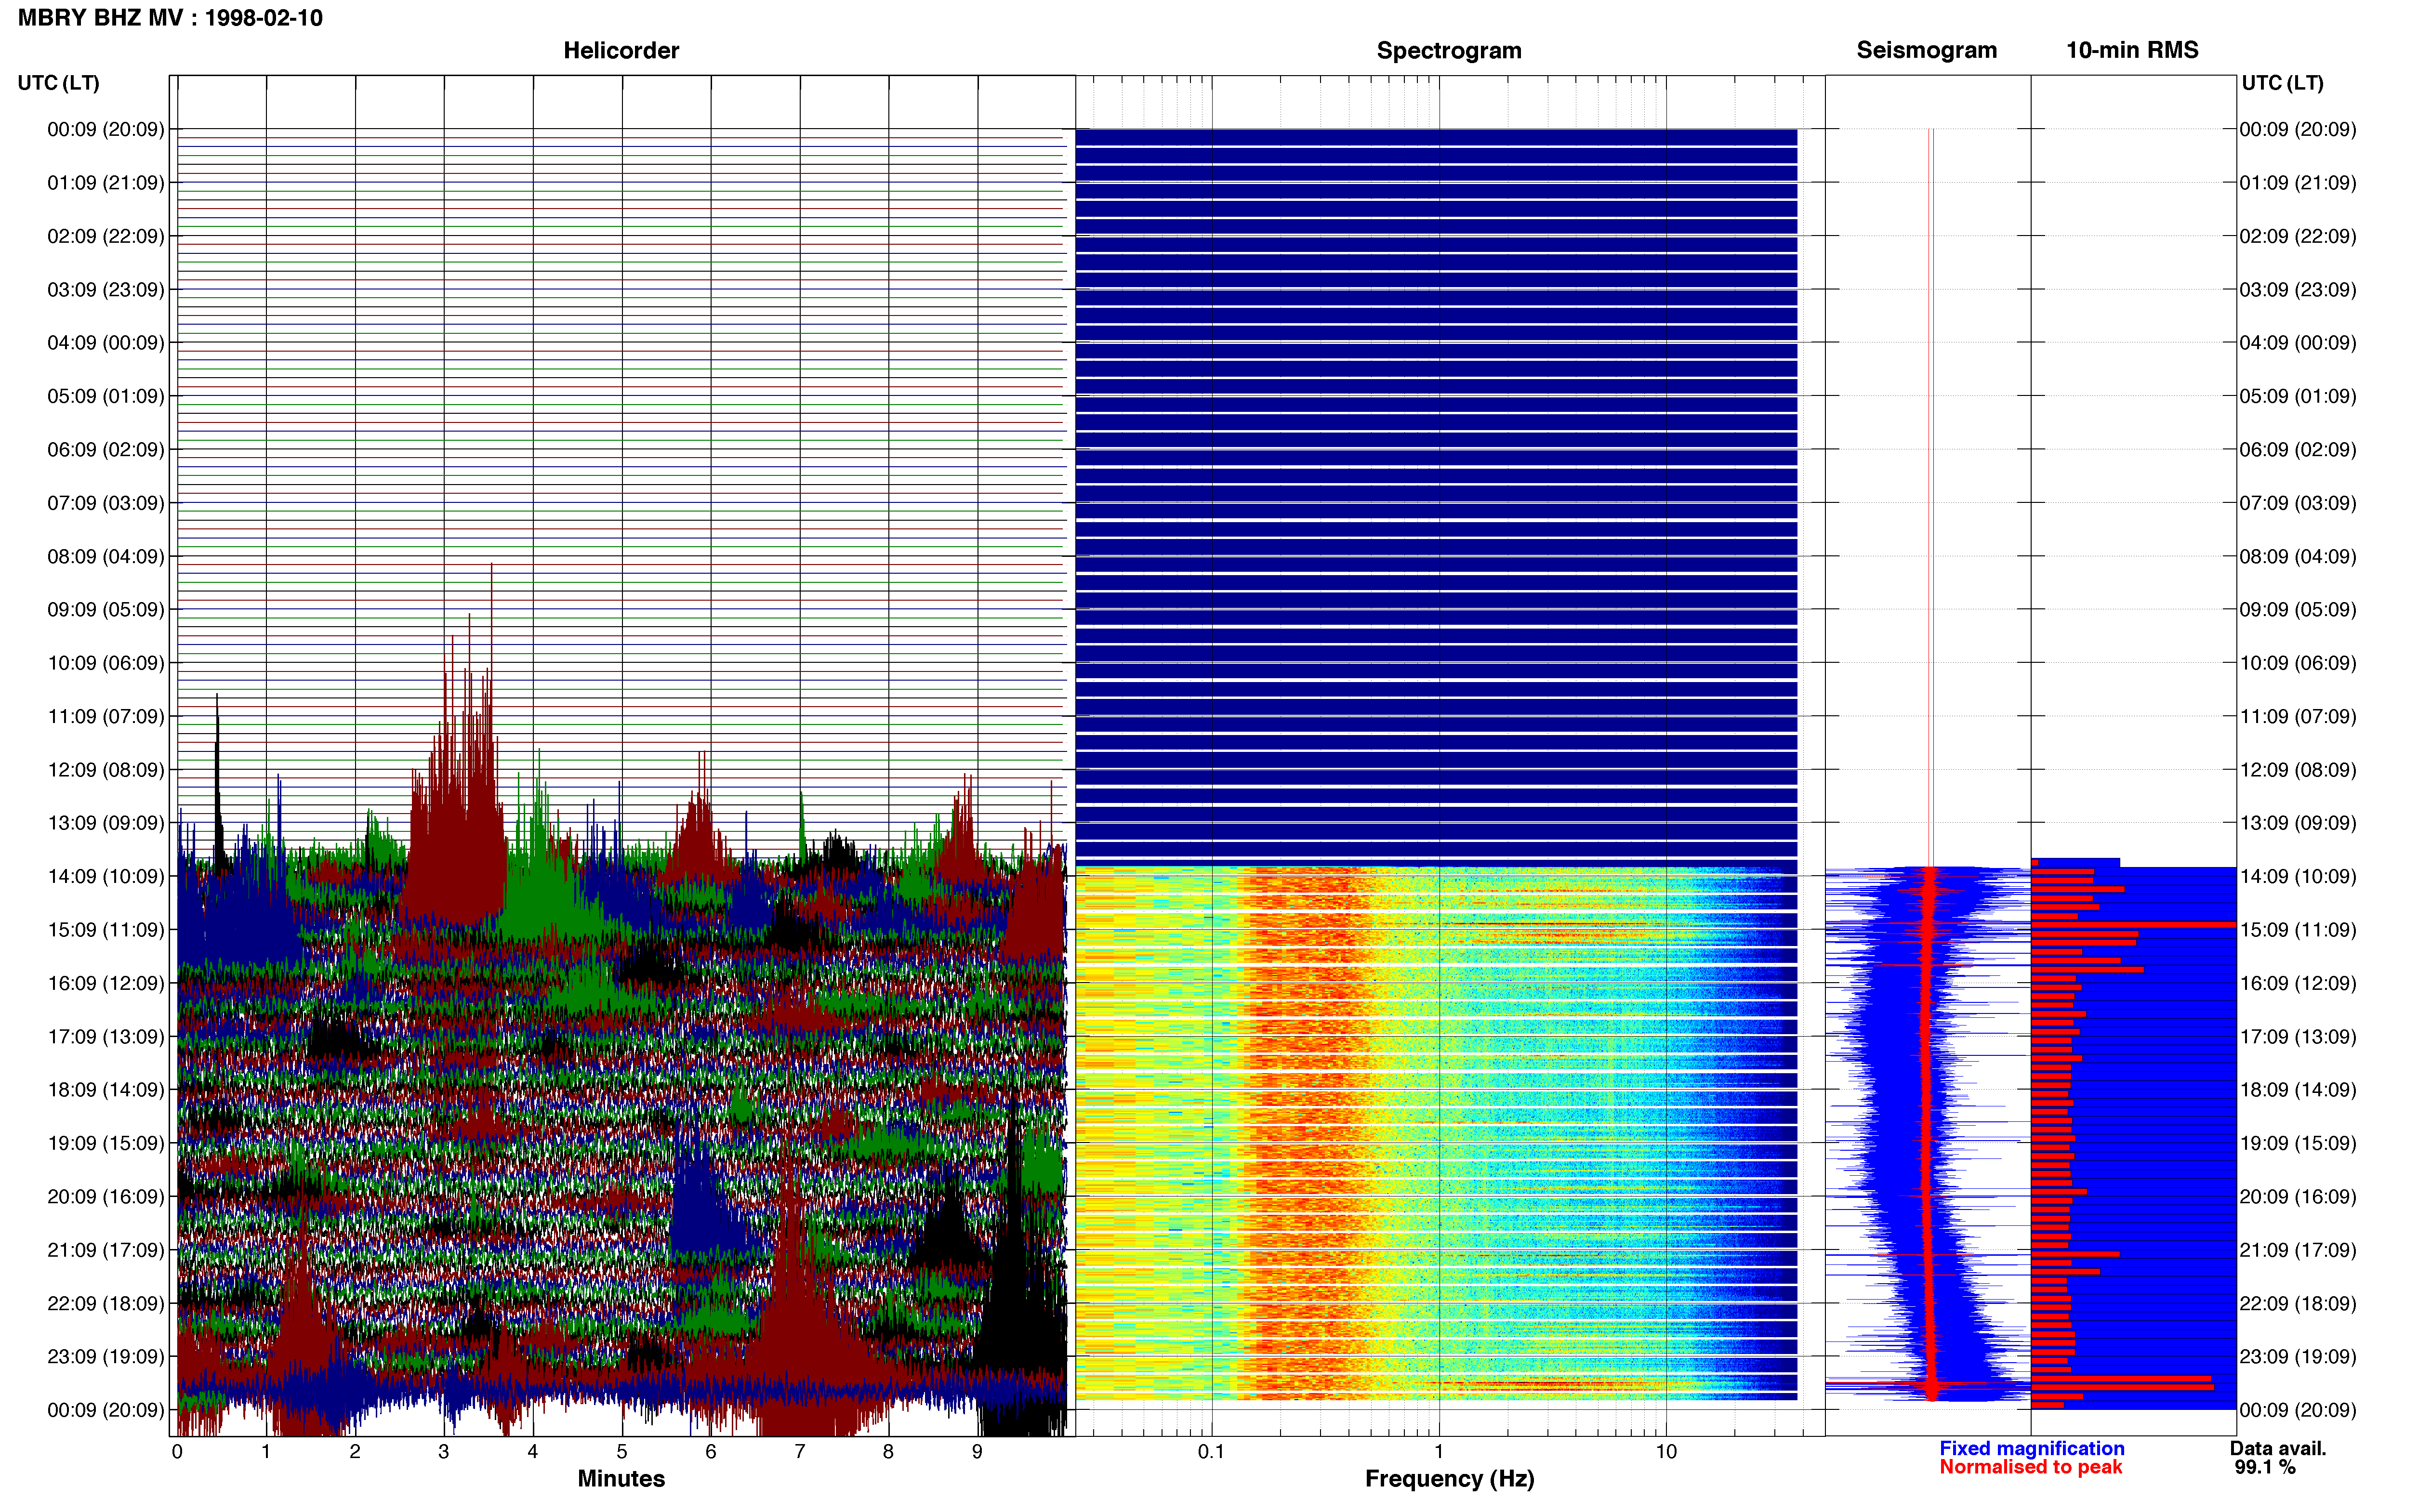Click left time label '23:09 (19:09)'
Image resolution: width=2418 pixels, height=1512 pixels.
(x=106, y=1356)
